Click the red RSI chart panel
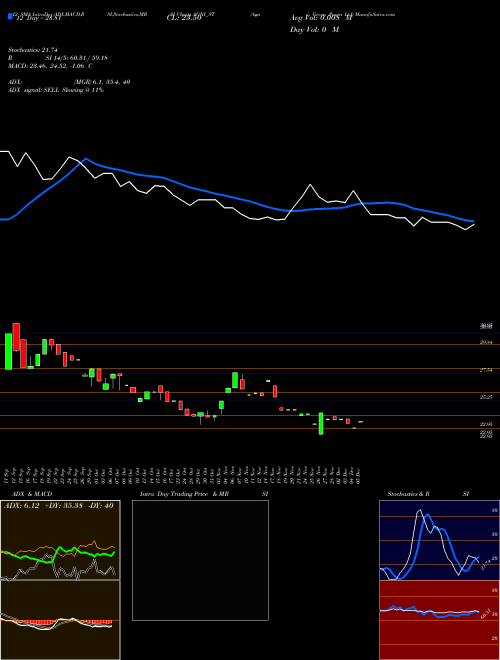The image size is (500, 660). click(439, 620)
